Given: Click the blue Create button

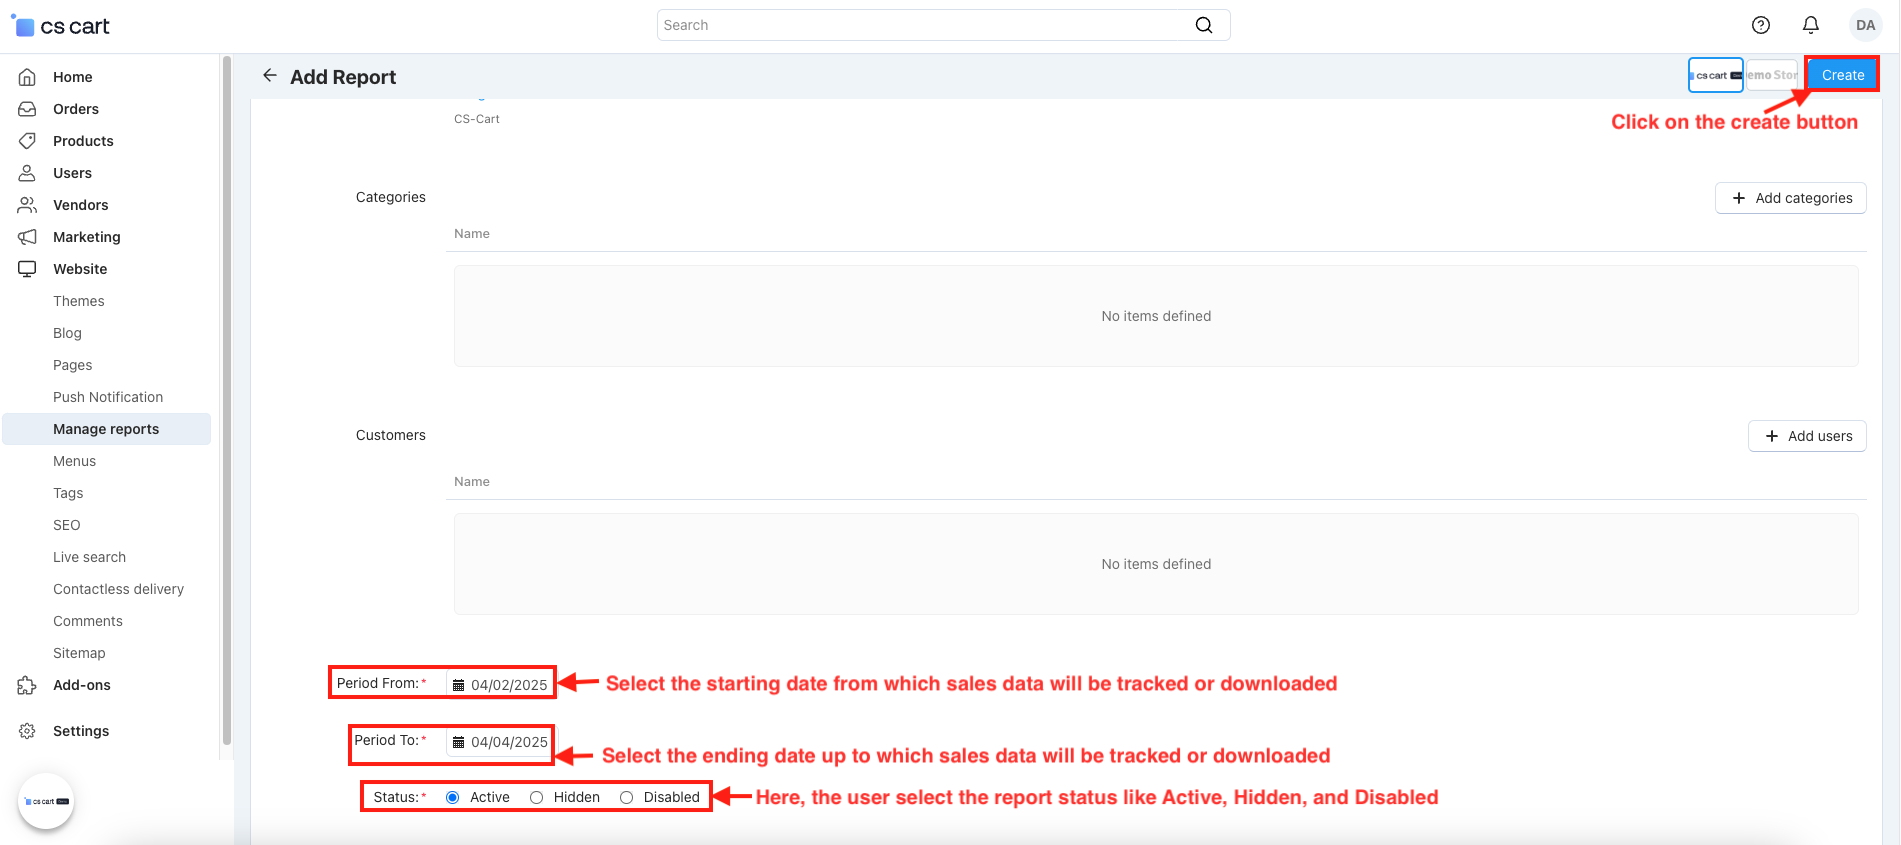Looking at the screenshot, I should point(1842,75).
